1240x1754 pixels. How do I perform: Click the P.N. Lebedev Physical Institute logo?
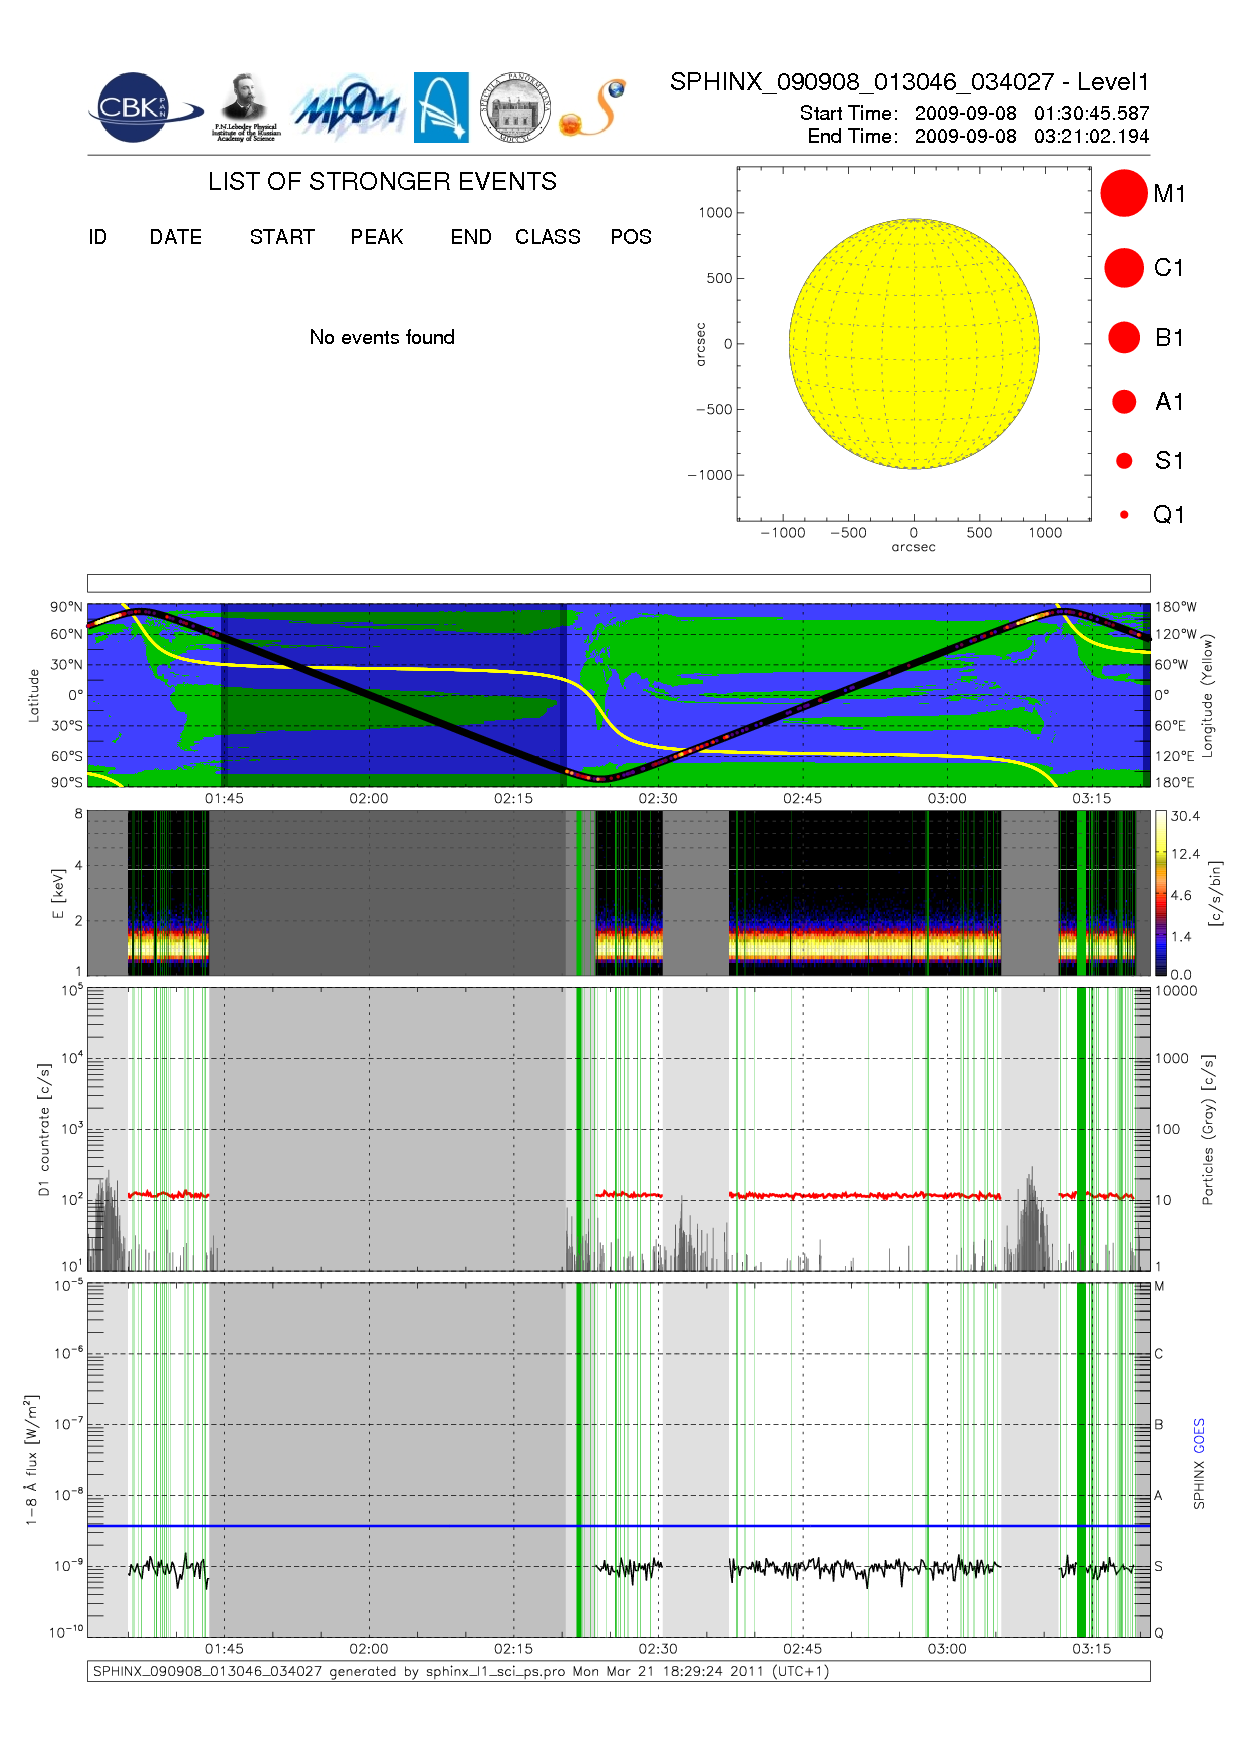tap(246, 108)
